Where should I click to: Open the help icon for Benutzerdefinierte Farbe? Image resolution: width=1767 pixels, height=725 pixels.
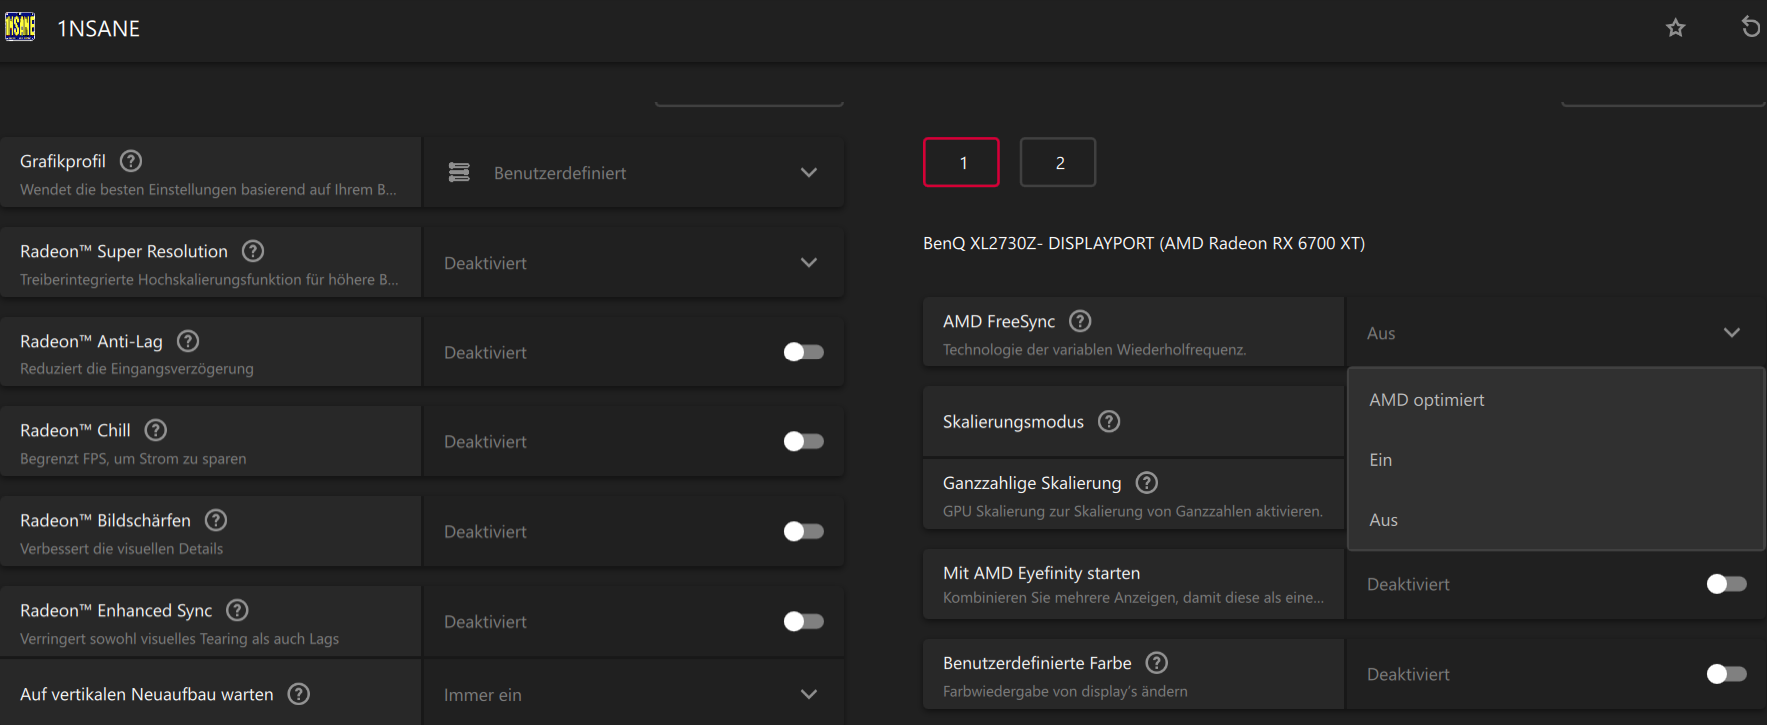1157,663
